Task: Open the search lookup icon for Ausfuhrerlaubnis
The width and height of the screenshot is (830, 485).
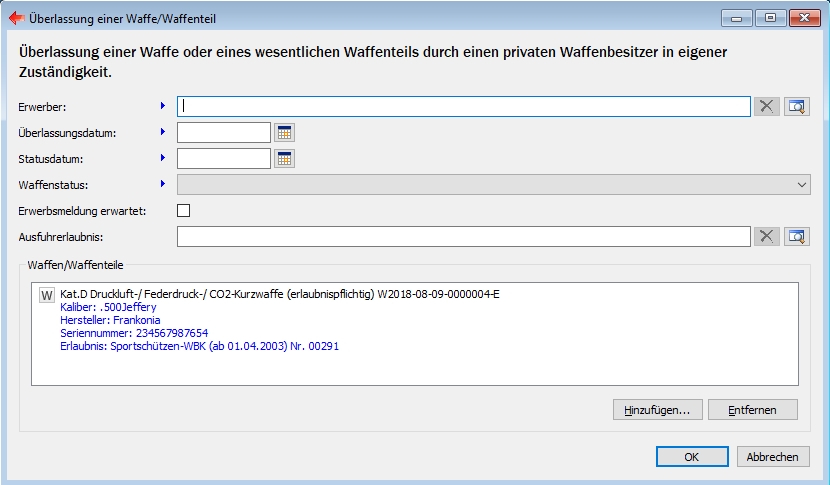Action: (796, 236)
